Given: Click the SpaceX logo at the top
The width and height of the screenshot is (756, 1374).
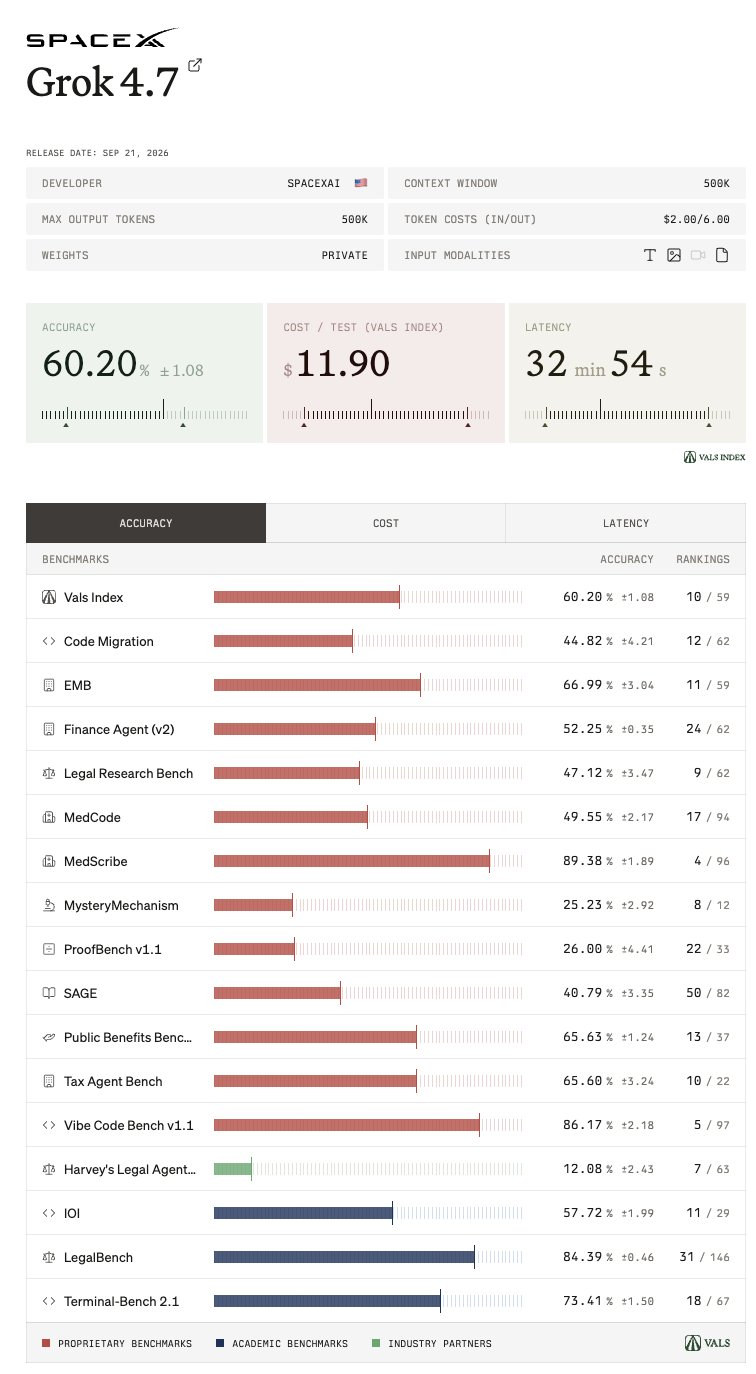Looking at the screenshot, I should click(x=102, y=39).
